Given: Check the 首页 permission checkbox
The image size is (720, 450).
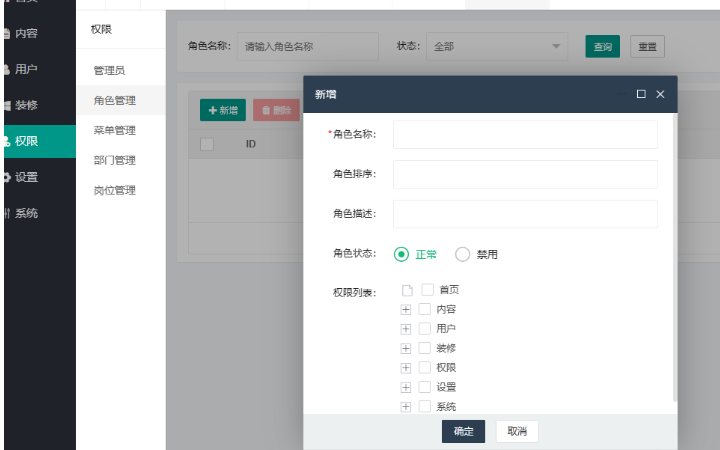Looking at the screenshot, I should 427,290.
